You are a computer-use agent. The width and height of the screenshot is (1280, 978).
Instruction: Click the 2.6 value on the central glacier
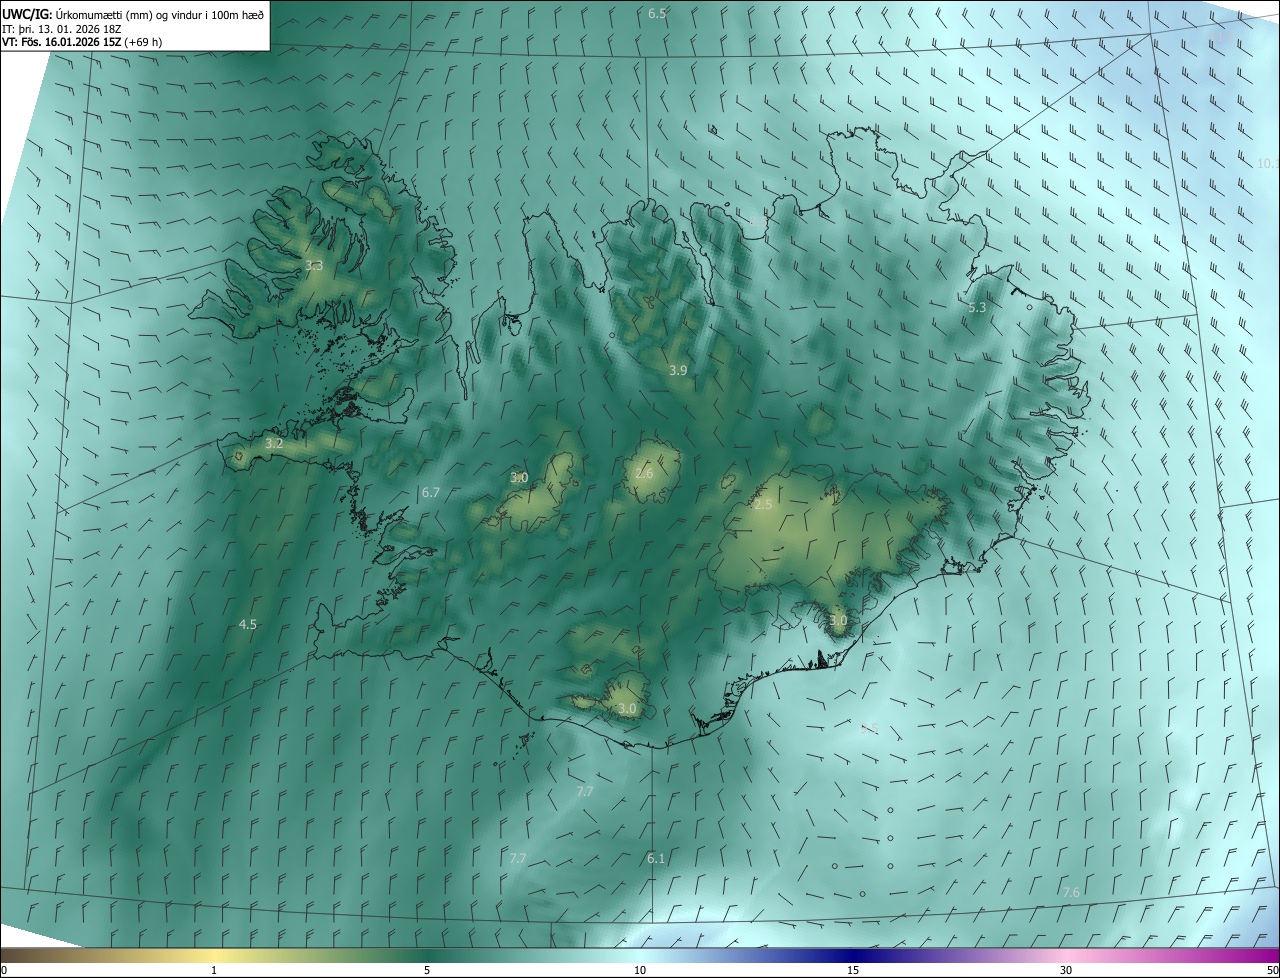tap(644, 473)
